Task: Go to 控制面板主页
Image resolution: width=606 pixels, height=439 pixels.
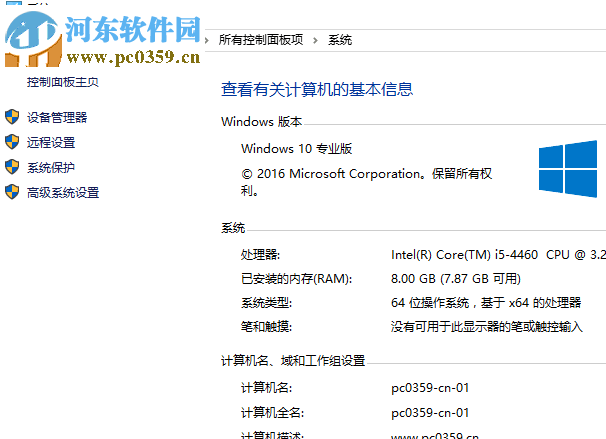Action: pyautogui.click(x=63, y=82)
